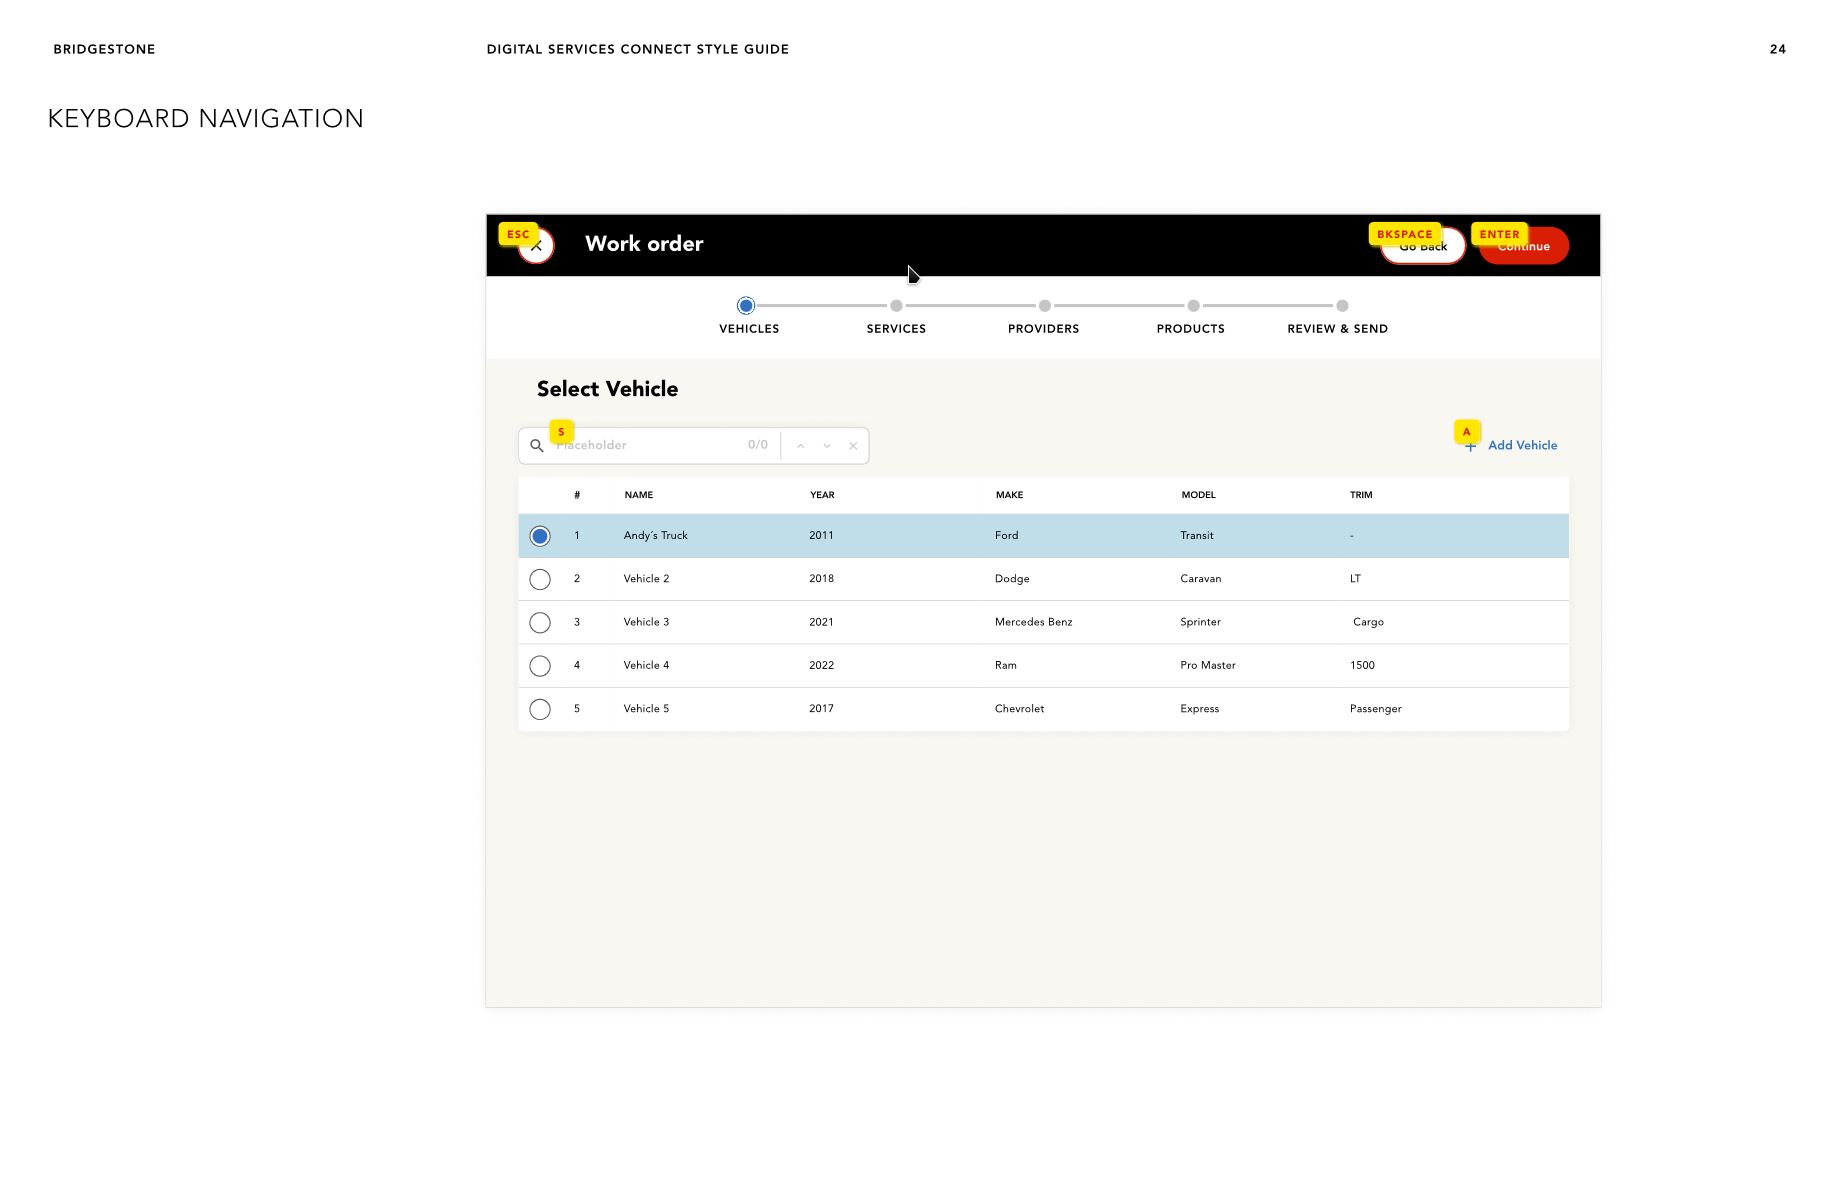
Task: Select Vehicle 5 radio button
Action: [x=540, y=709]
